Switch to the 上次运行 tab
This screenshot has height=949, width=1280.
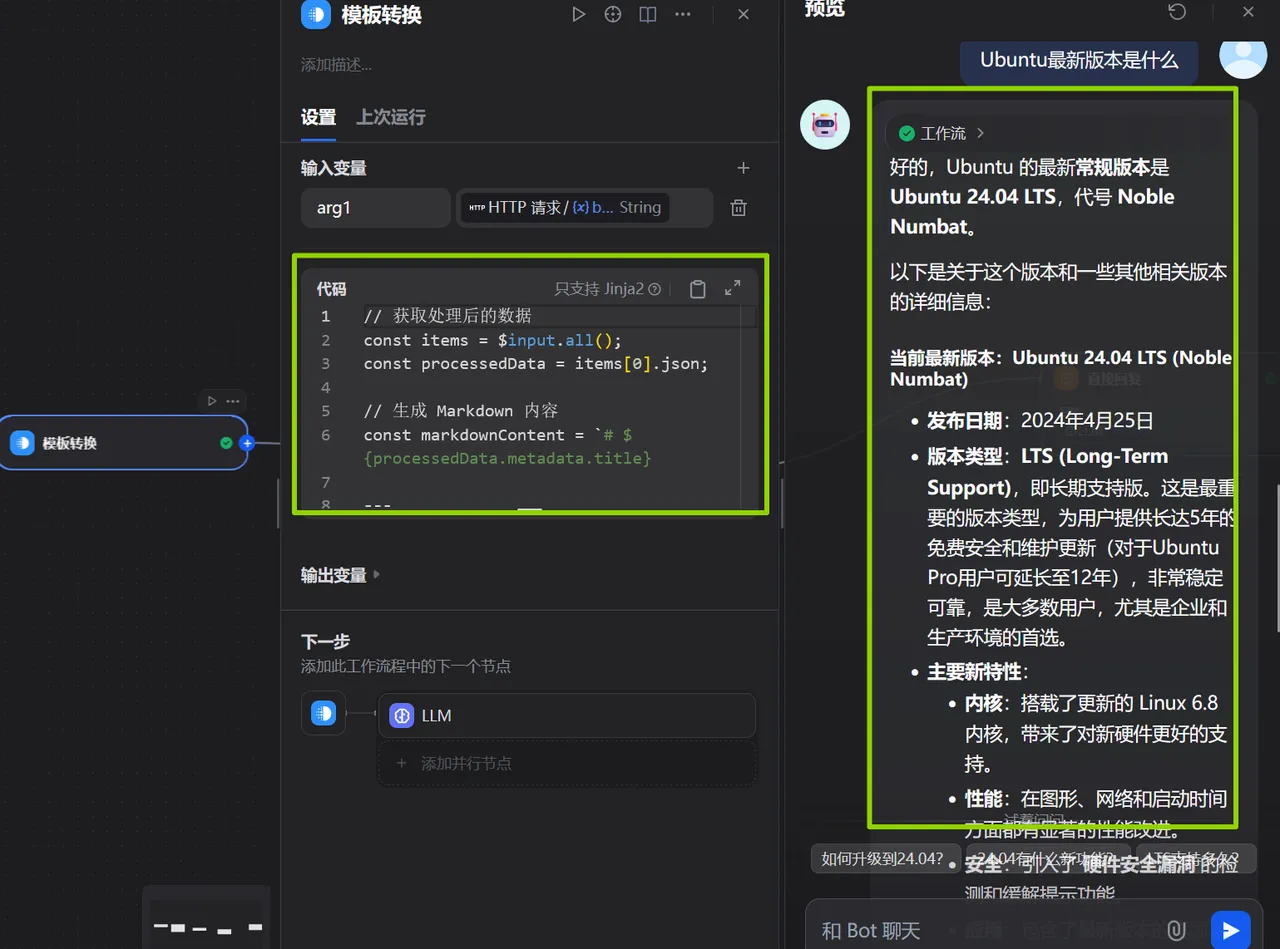tap(391, 117)
